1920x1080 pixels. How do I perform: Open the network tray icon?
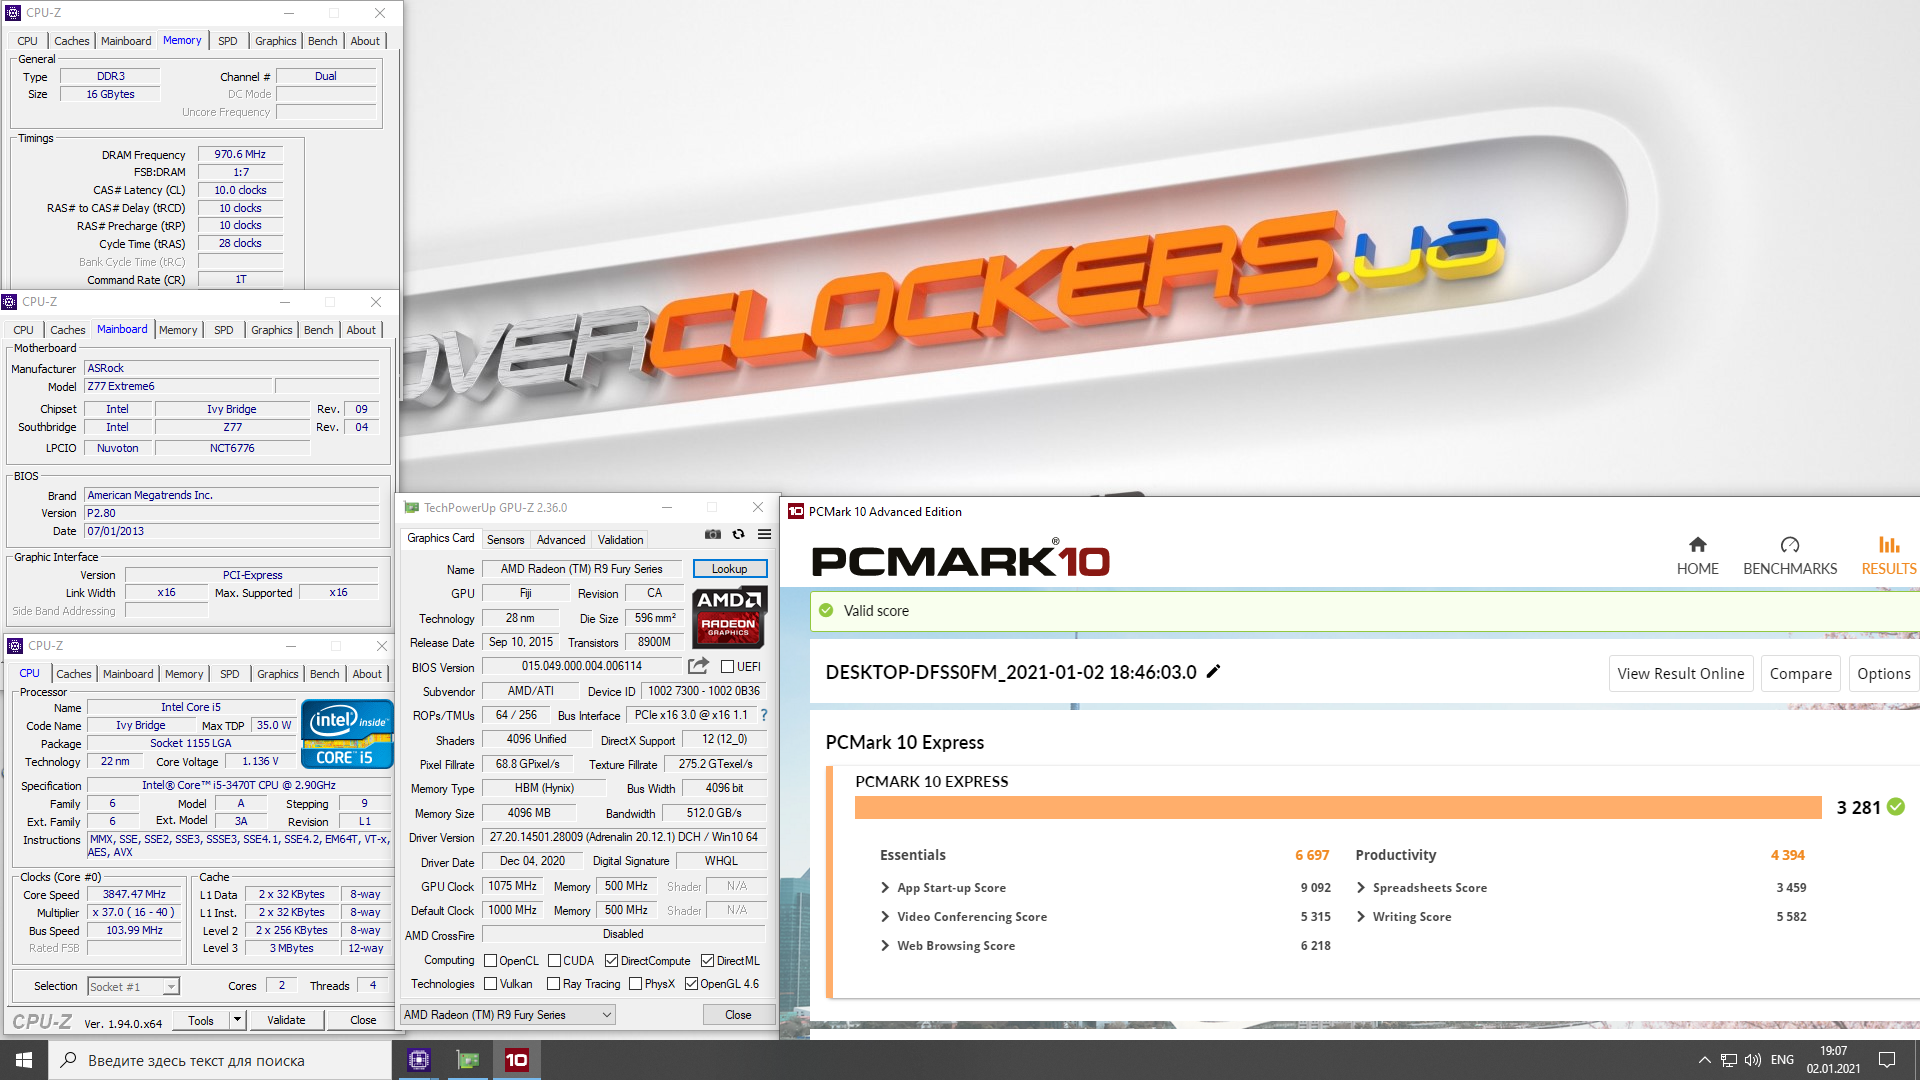pos(1729,1060)
